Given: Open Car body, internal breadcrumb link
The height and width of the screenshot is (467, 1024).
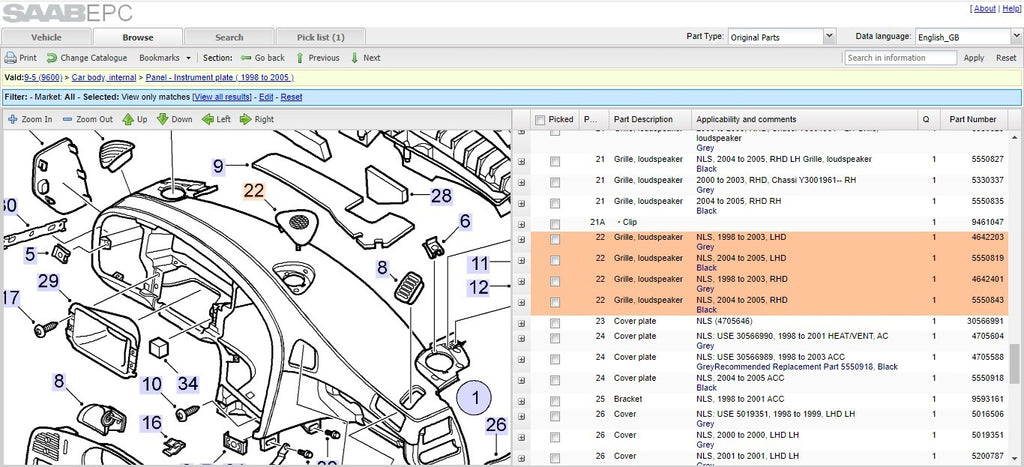Looking at the screenshot, I should 104,78.
